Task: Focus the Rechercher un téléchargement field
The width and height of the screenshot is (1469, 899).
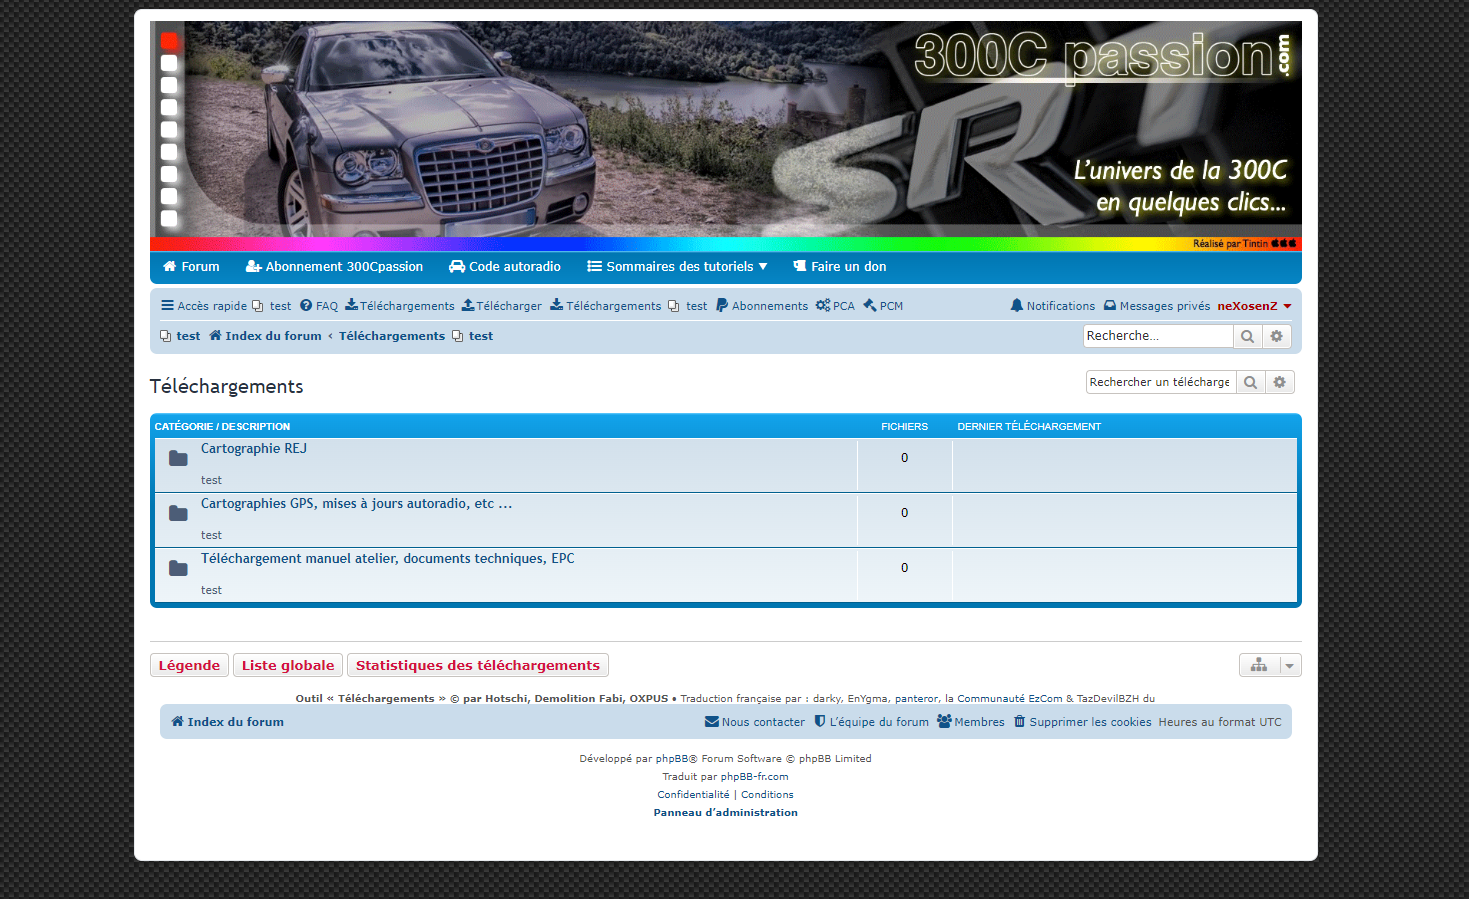Action: click(x=1161, y=382)
